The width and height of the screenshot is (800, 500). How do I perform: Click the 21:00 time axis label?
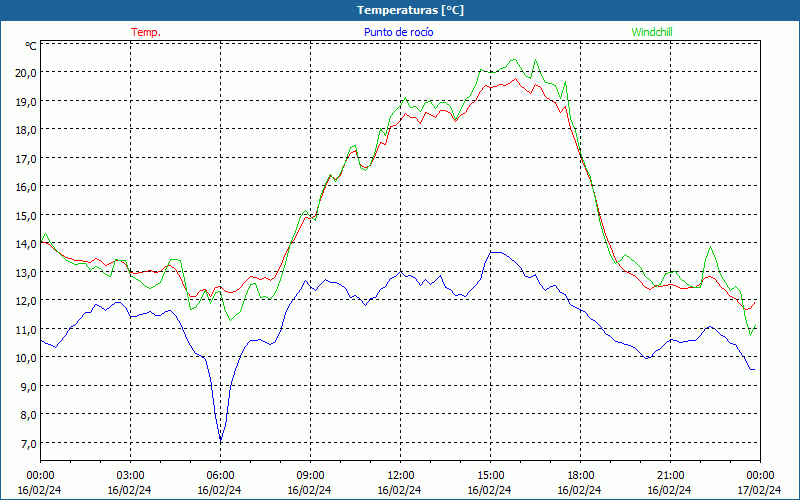point(670,476)
